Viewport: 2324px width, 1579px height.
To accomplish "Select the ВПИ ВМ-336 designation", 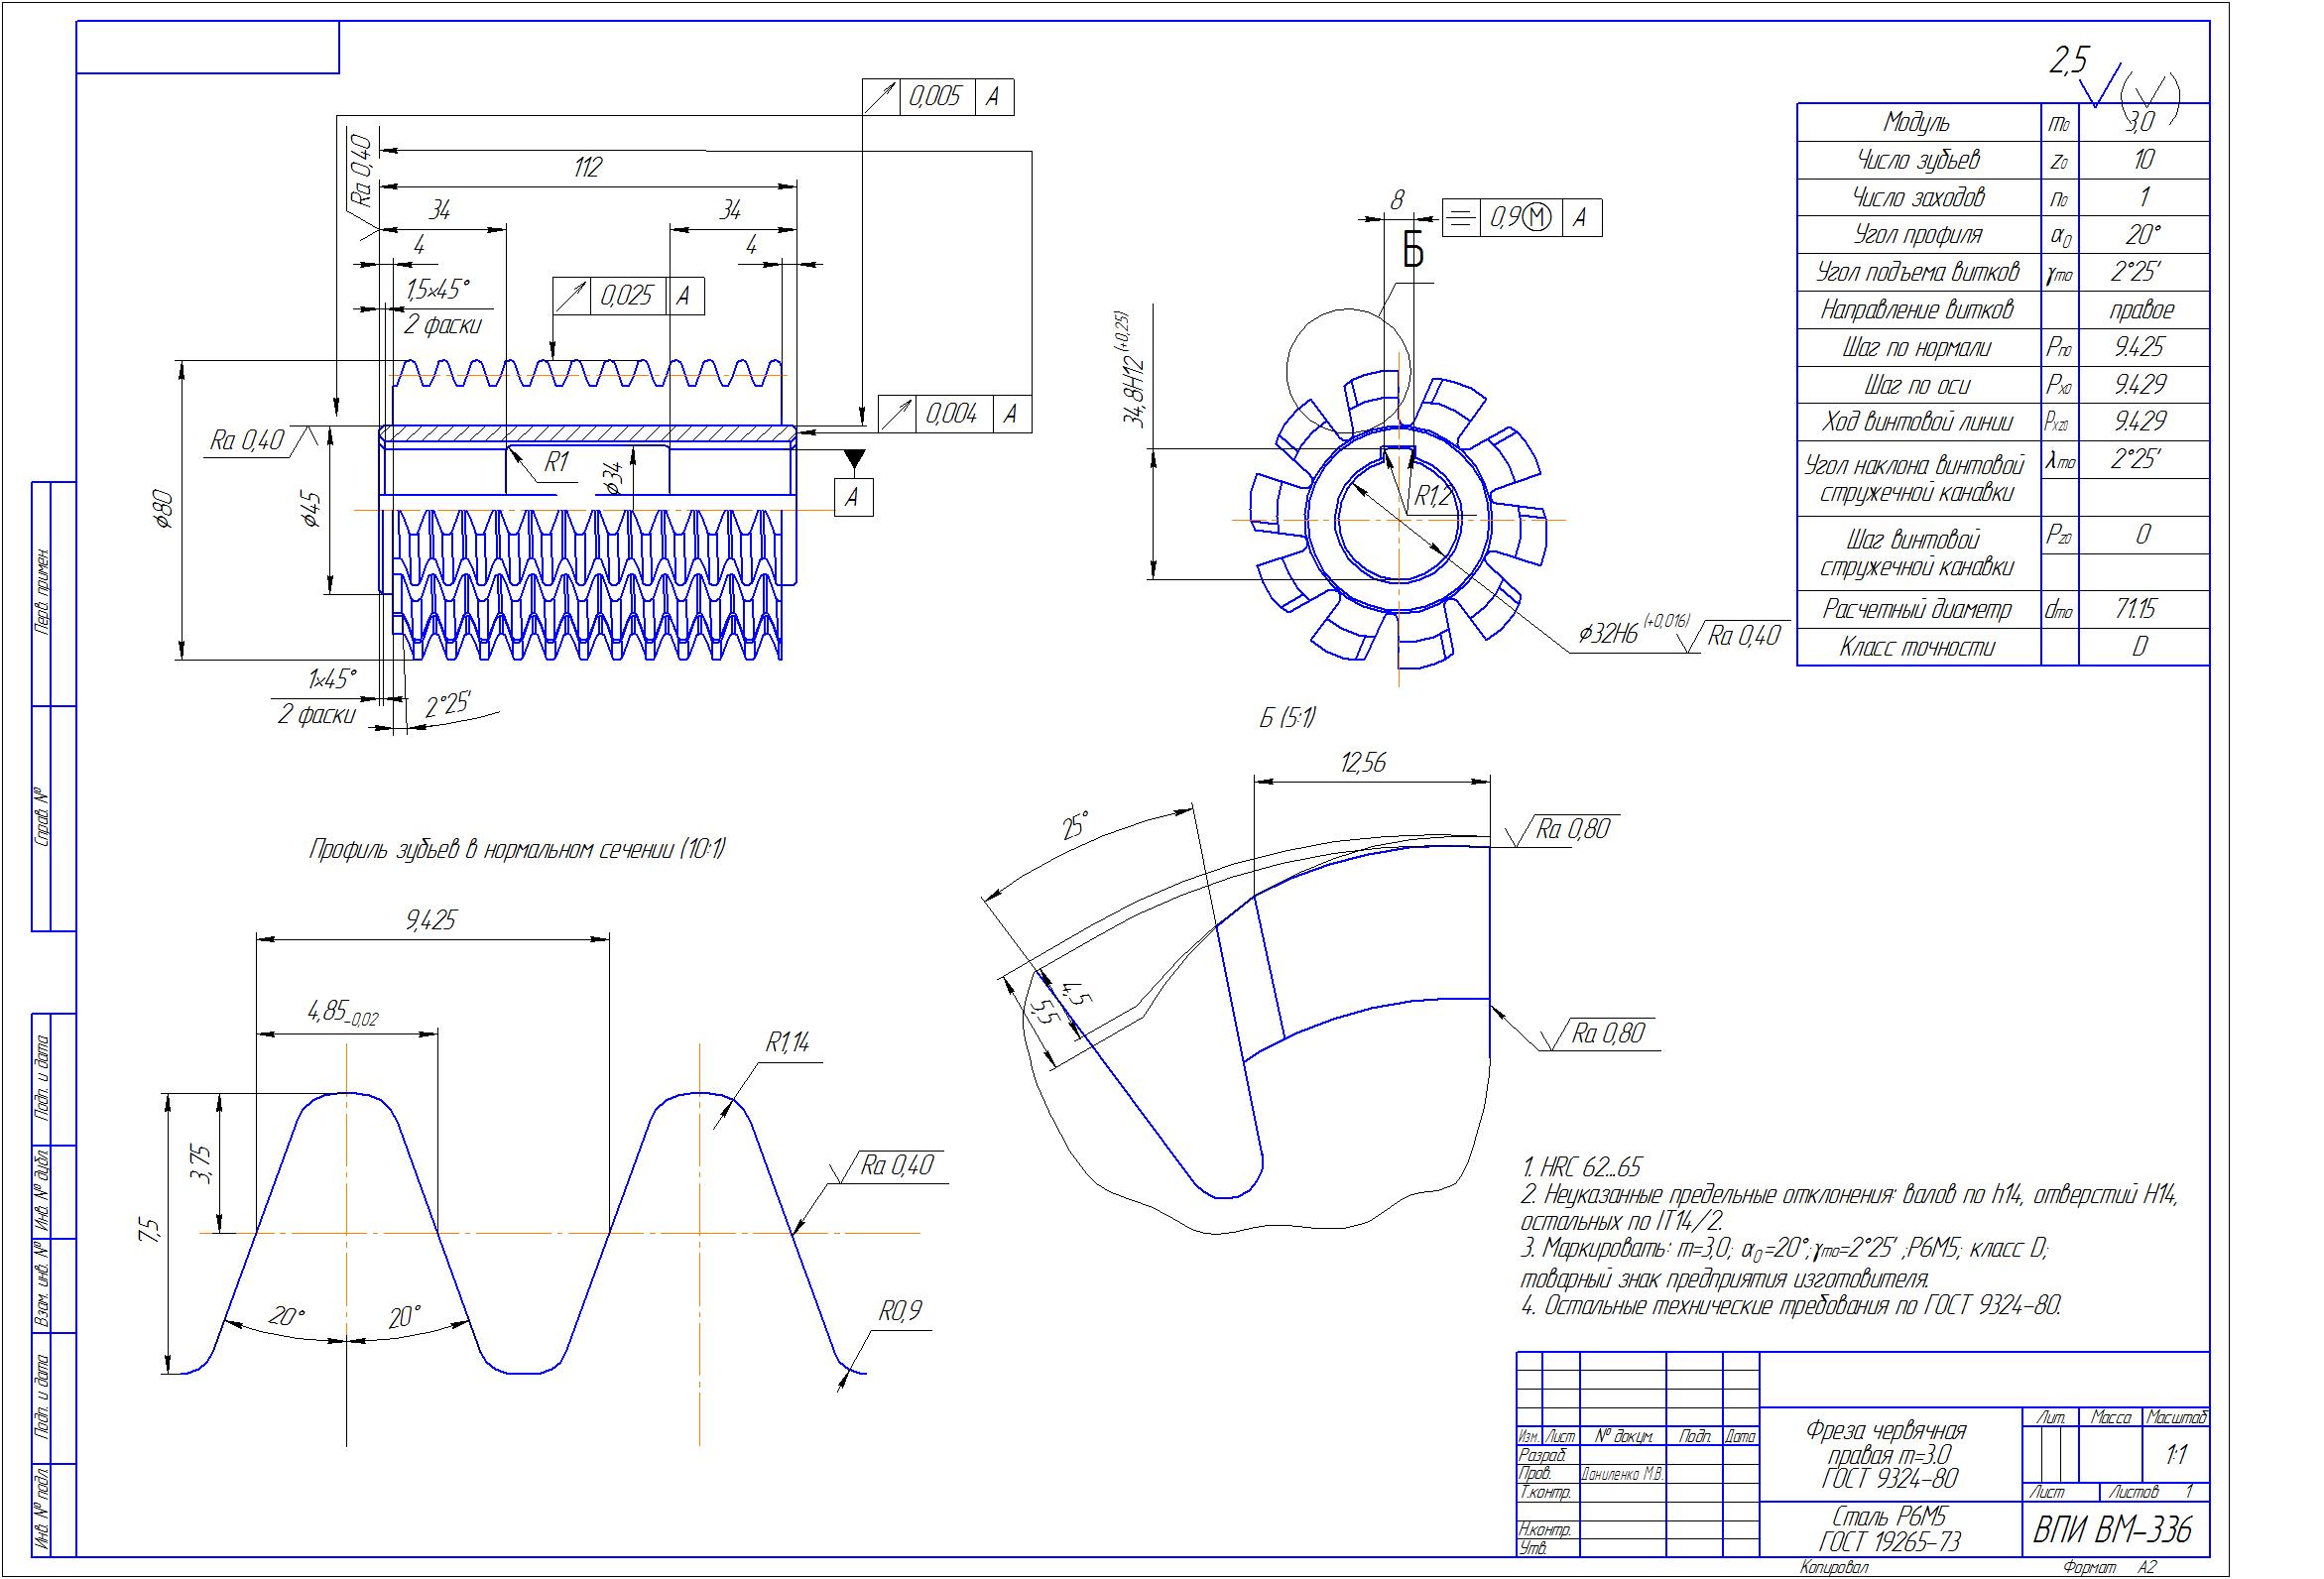I will (2113, 1530).
